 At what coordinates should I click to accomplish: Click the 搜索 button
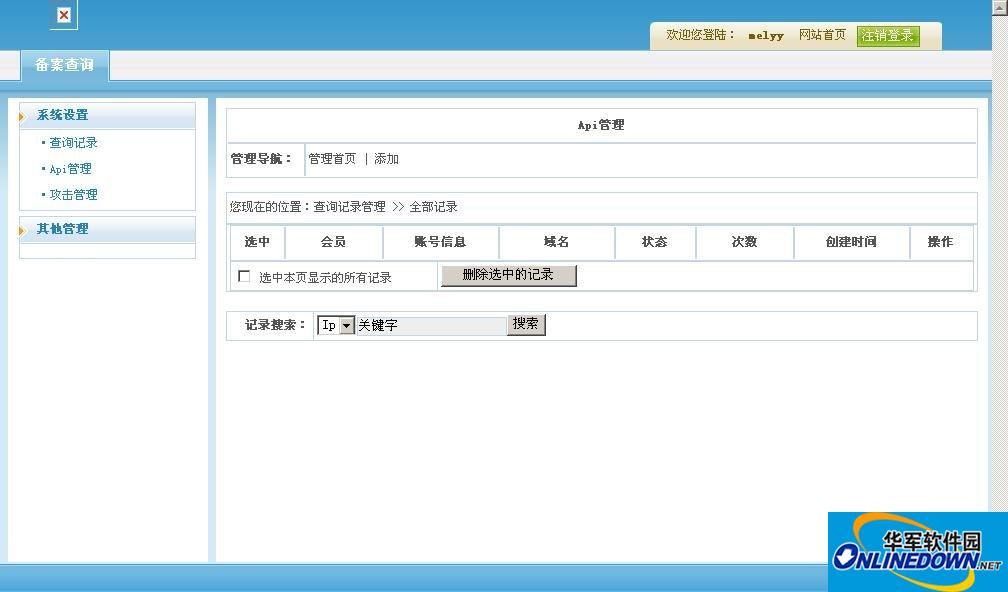(x=526, y=324)
